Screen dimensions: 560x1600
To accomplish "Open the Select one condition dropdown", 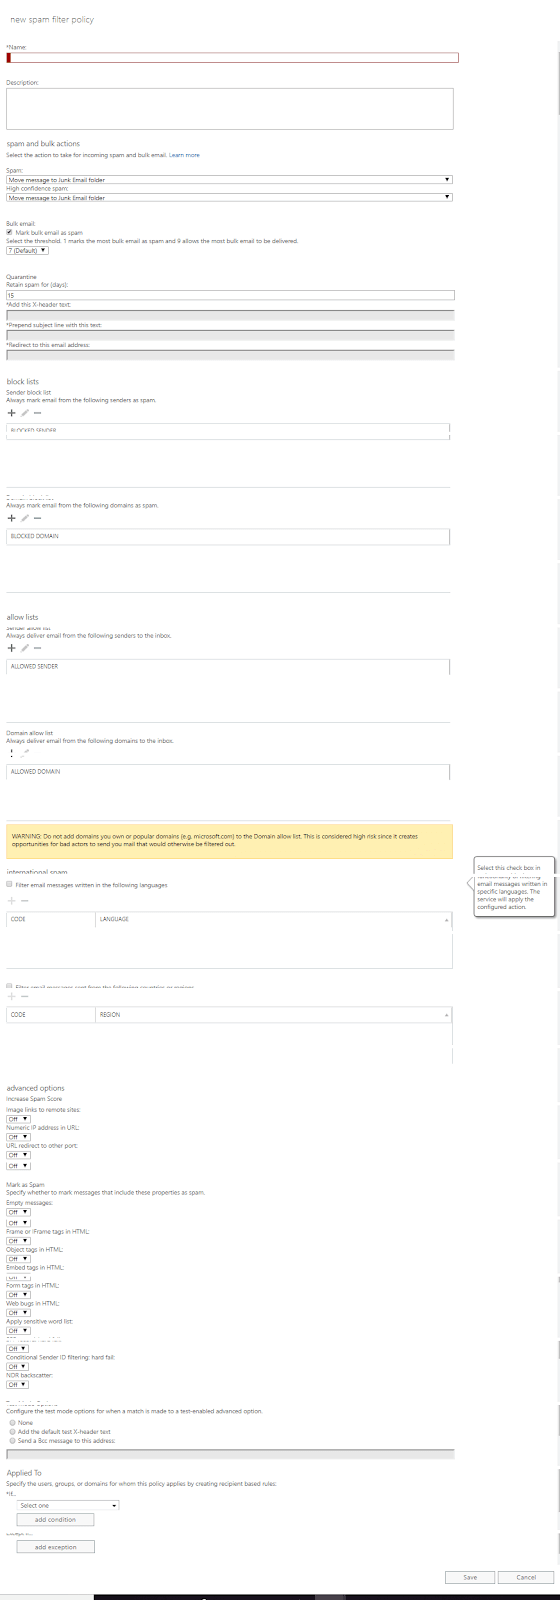I will click(x=68, y=1505).
